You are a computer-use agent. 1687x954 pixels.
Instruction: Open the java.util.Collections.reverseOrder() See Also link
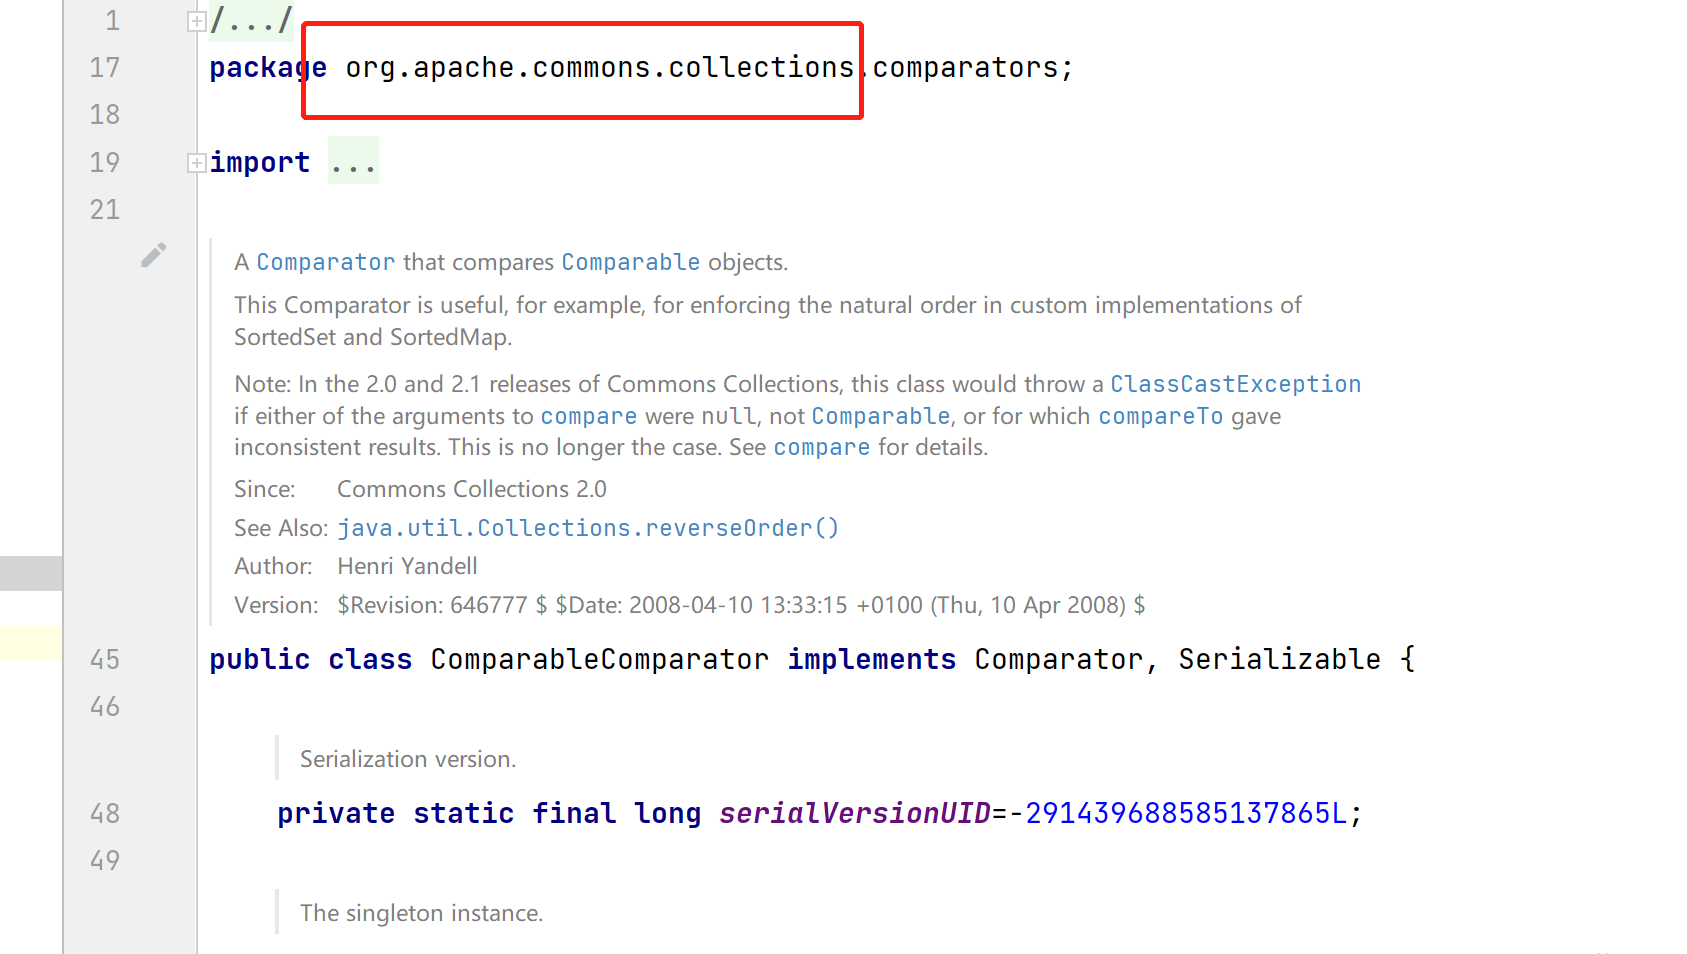click(x=588, y=528)
